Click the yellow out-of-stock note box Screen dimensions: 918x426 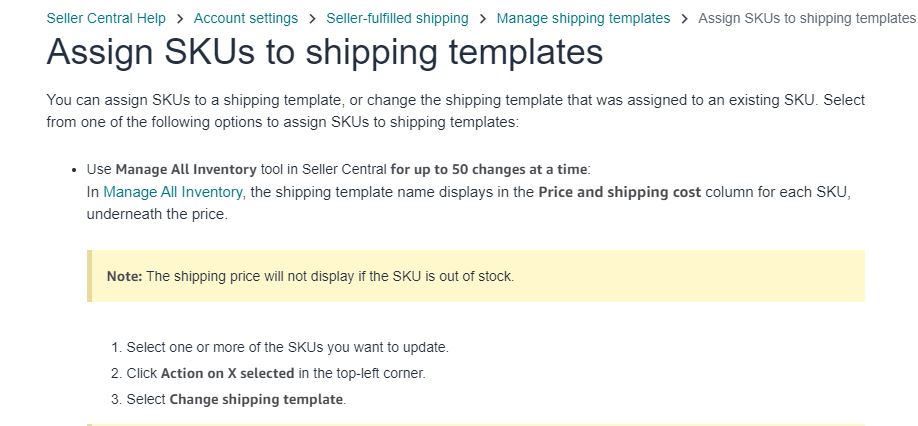[475, 276]
